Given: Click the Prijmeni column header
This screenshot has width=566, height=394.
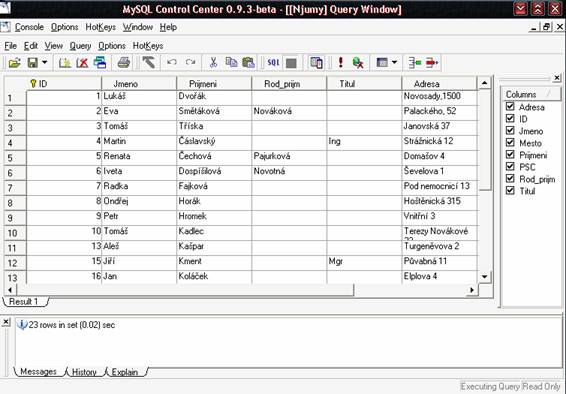Looking at the screenshot, I should (214, 84).
